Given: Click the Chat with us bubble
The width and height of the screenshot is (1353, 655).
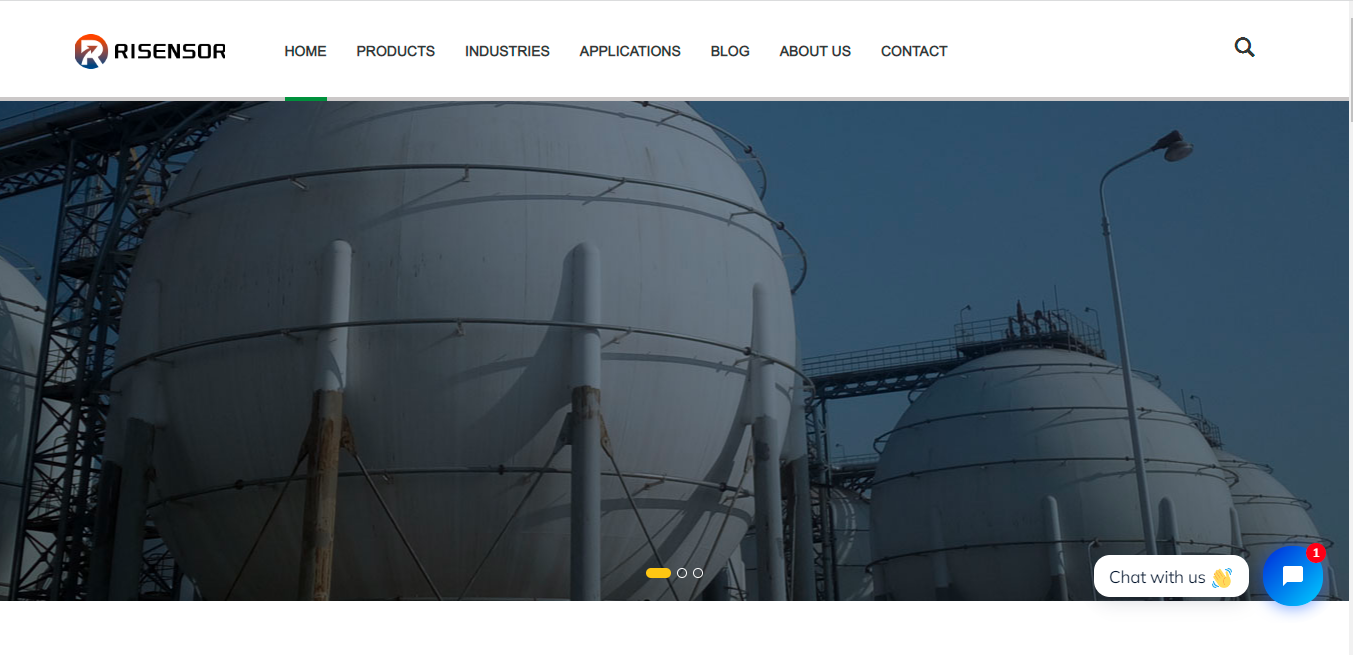Looking at the screenshot, I should pos(1171,577).
